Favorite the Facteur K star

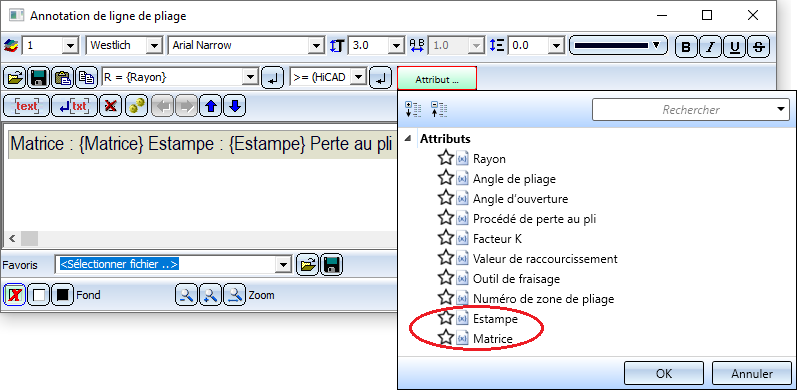point(445,238)
